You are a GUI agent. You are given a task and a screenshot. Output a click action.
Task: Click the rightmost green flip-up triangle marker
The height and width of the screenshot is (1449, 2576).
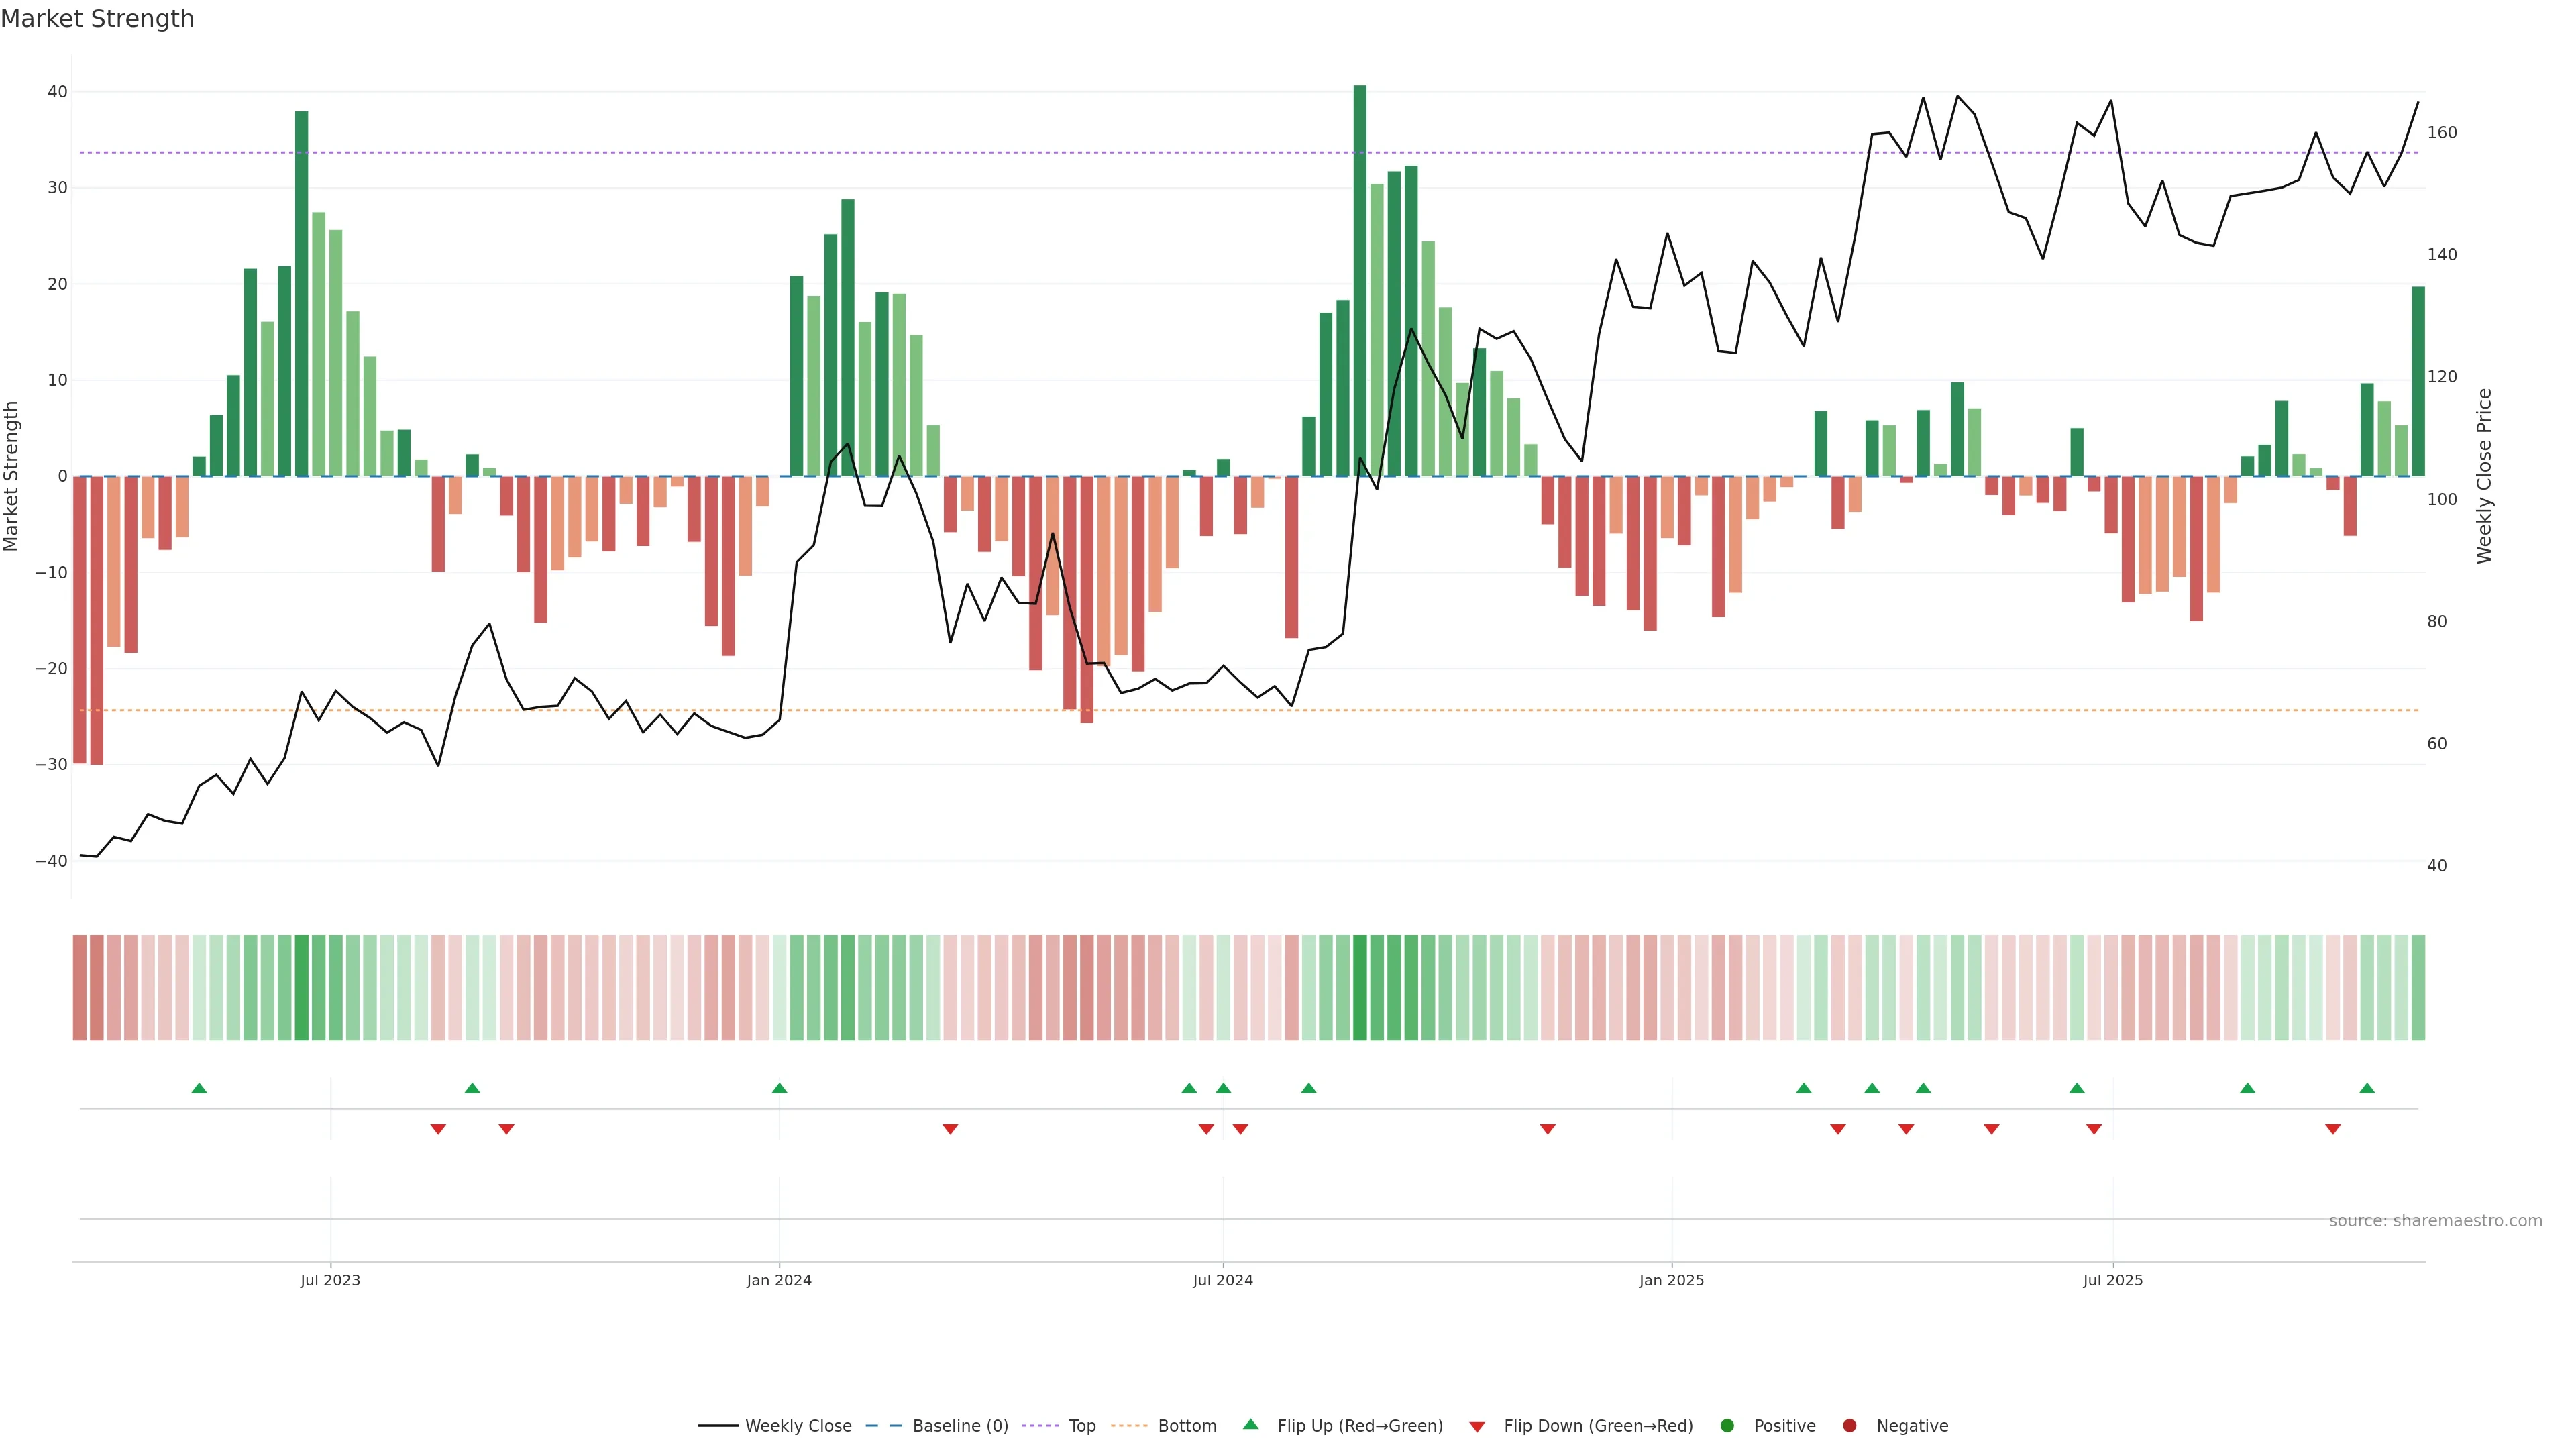(2367, 1088)
